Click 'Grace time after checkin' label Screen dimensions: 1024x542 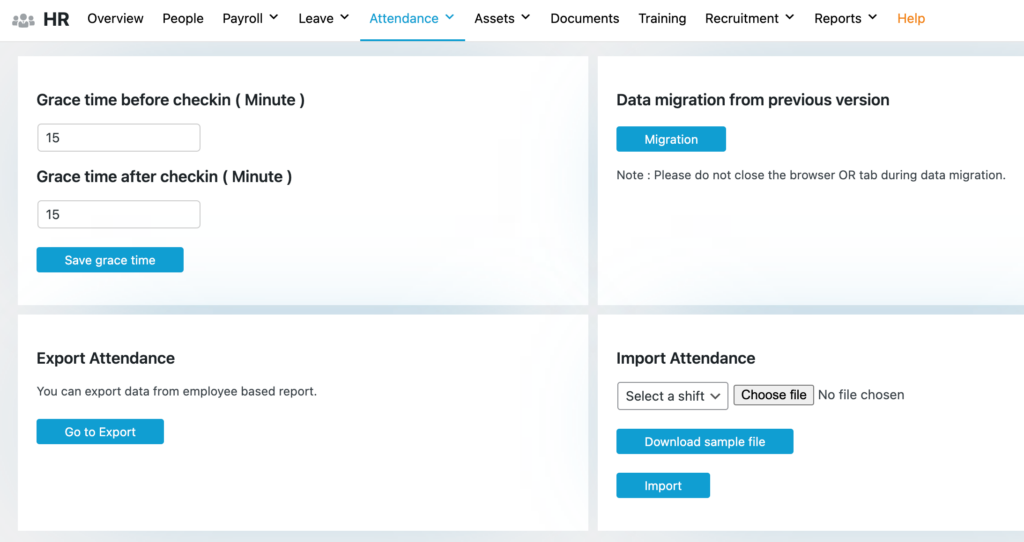tap(164, 176)
